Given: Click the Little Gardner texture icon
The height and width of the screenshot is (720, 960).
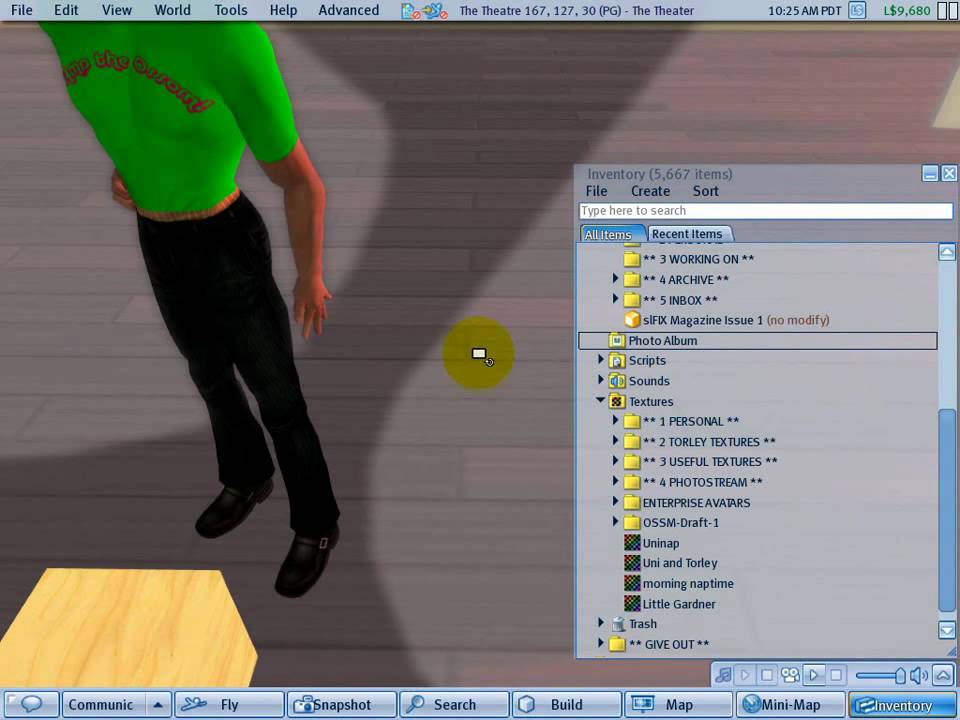Looking at the screenshot, I should [x=632, y=603].
